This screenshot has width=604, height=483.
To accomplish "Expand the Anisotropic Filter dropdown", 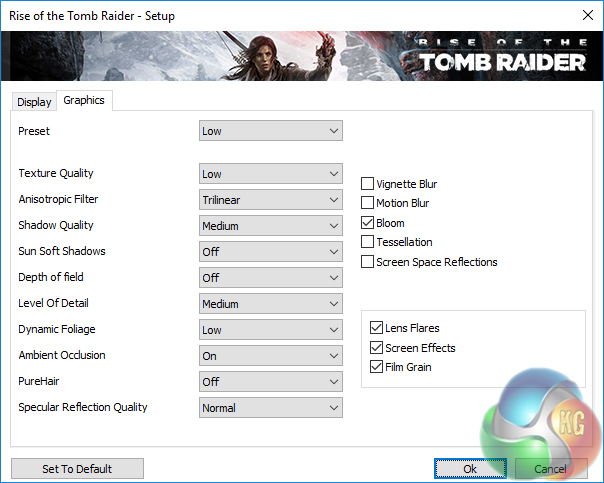I will (270, 200).
